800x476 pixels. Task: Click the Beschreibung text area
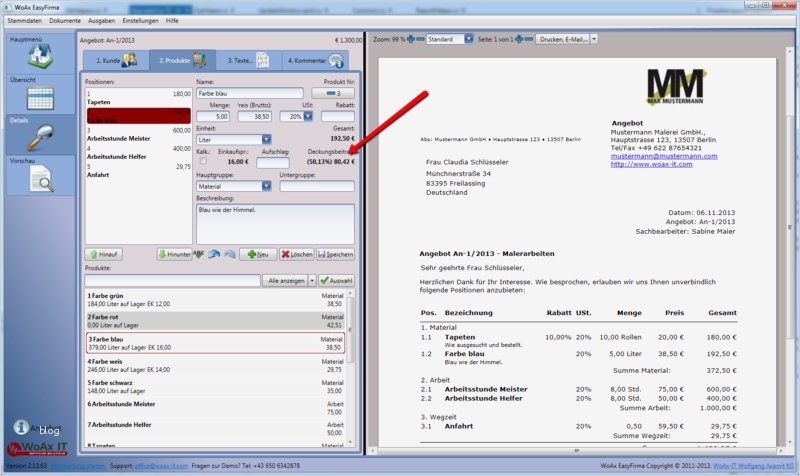point(275,224)
